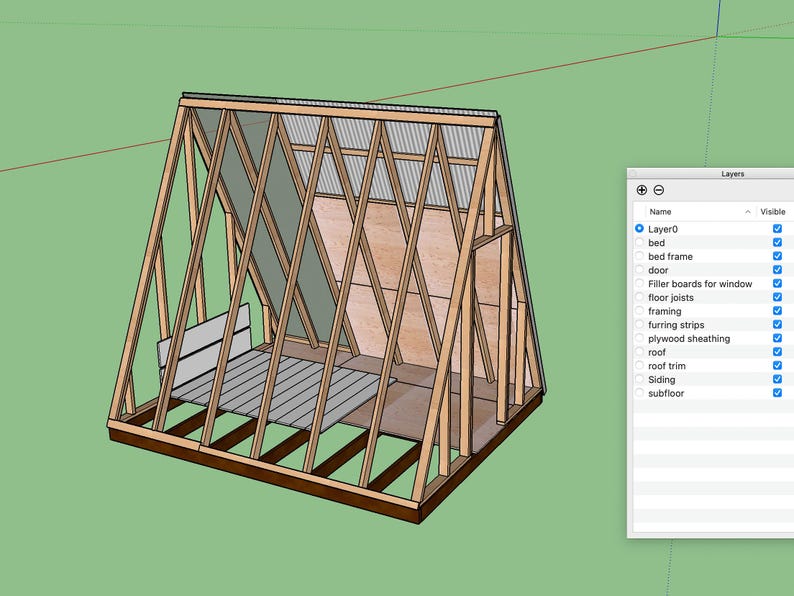Select the plywood sheathing layer name

click(x=689, y=338)
